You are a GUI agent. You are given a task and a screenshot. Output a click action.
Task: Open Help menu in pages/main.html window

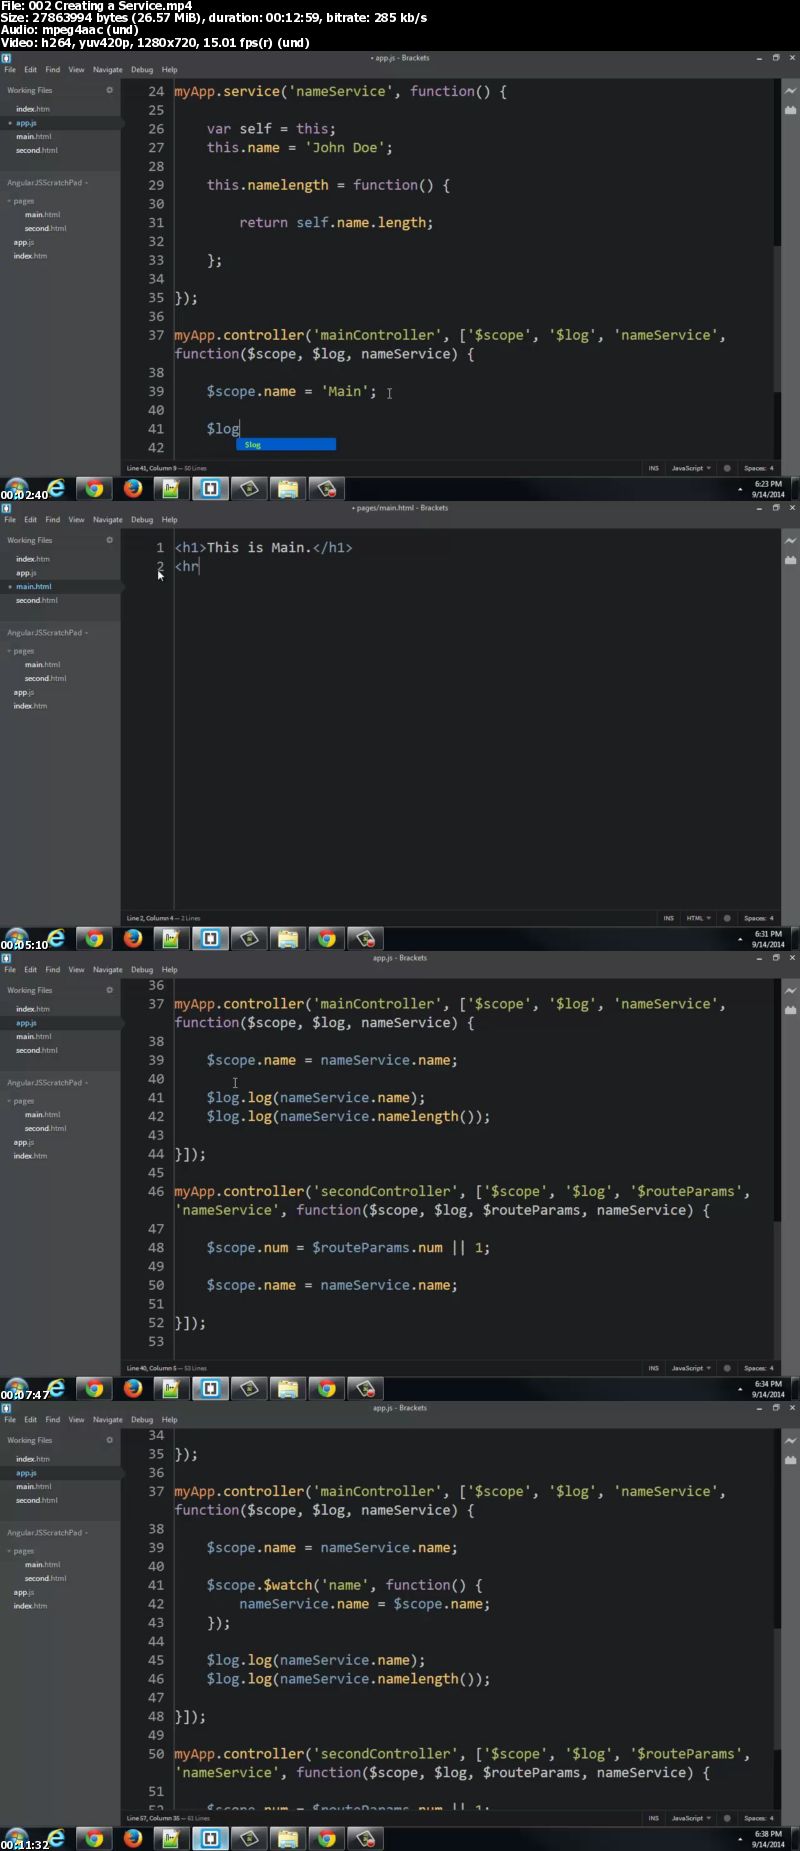[170, 520]
